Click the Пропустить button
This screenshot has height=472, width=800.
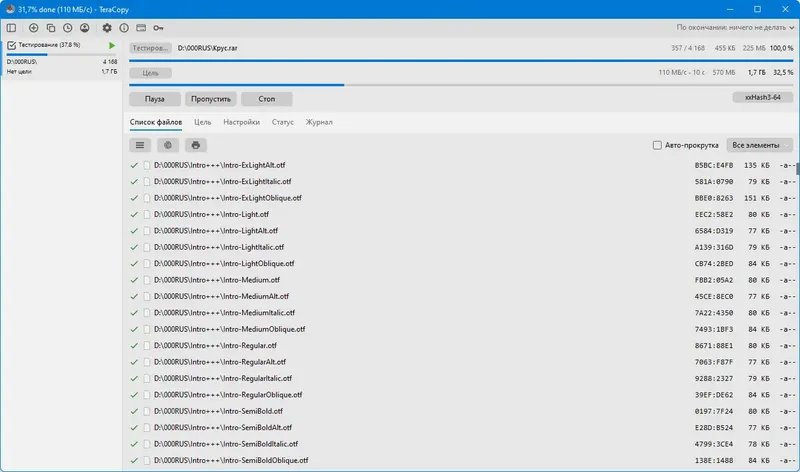pos(211,99)
